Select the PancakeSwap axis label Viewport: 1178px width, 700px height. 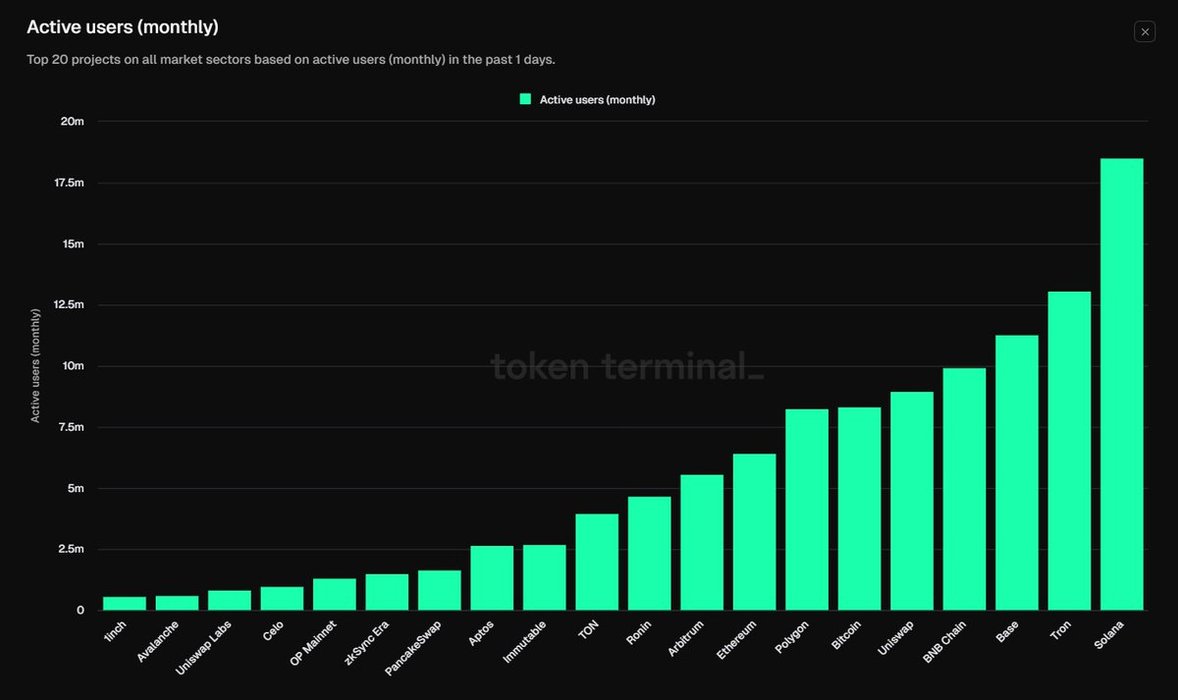point(413,648)
